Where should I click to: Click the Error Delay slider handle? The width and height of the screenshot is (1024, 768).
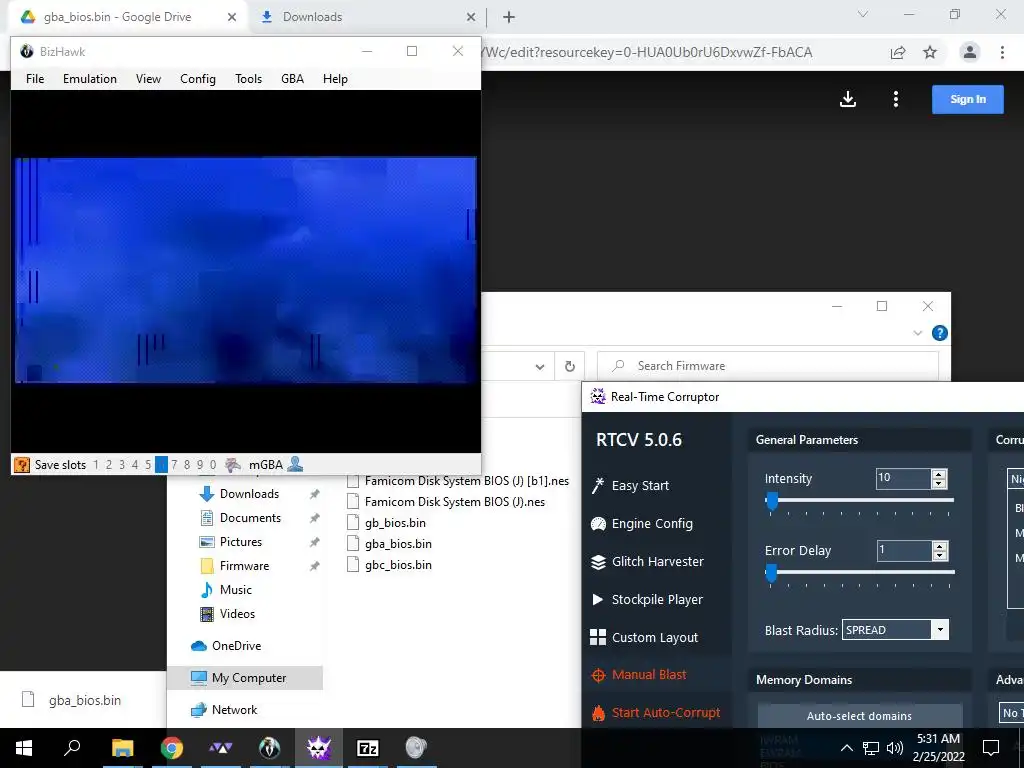tap(771, 573)
